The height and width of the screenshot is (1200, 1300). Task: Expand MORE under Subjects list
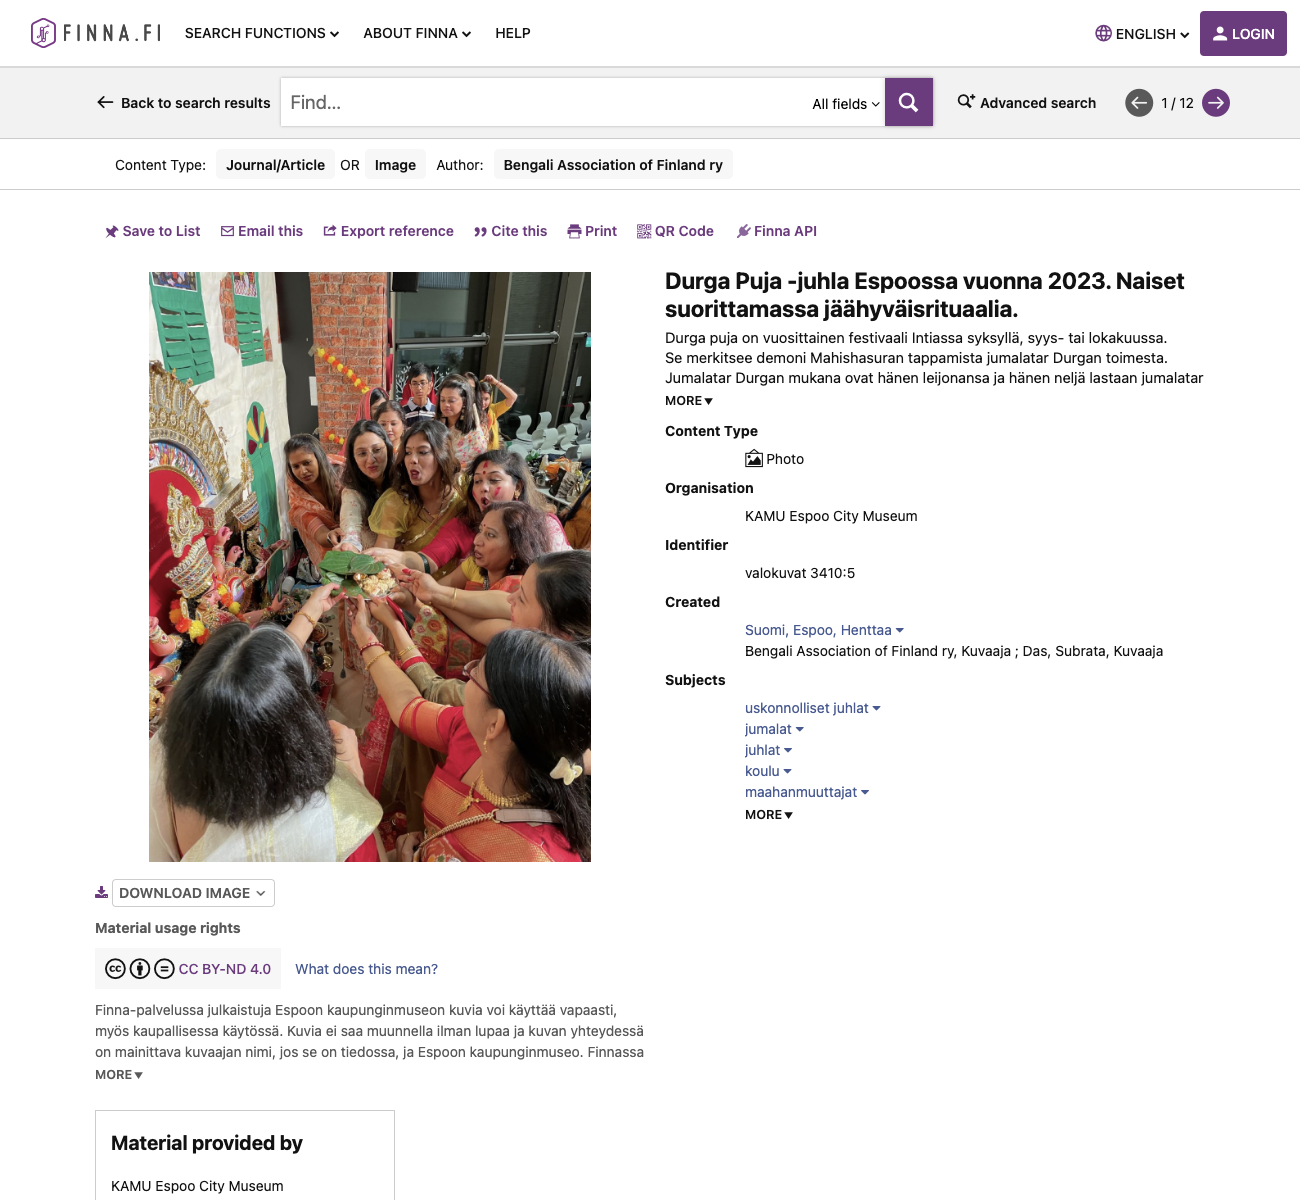[769, 815]
